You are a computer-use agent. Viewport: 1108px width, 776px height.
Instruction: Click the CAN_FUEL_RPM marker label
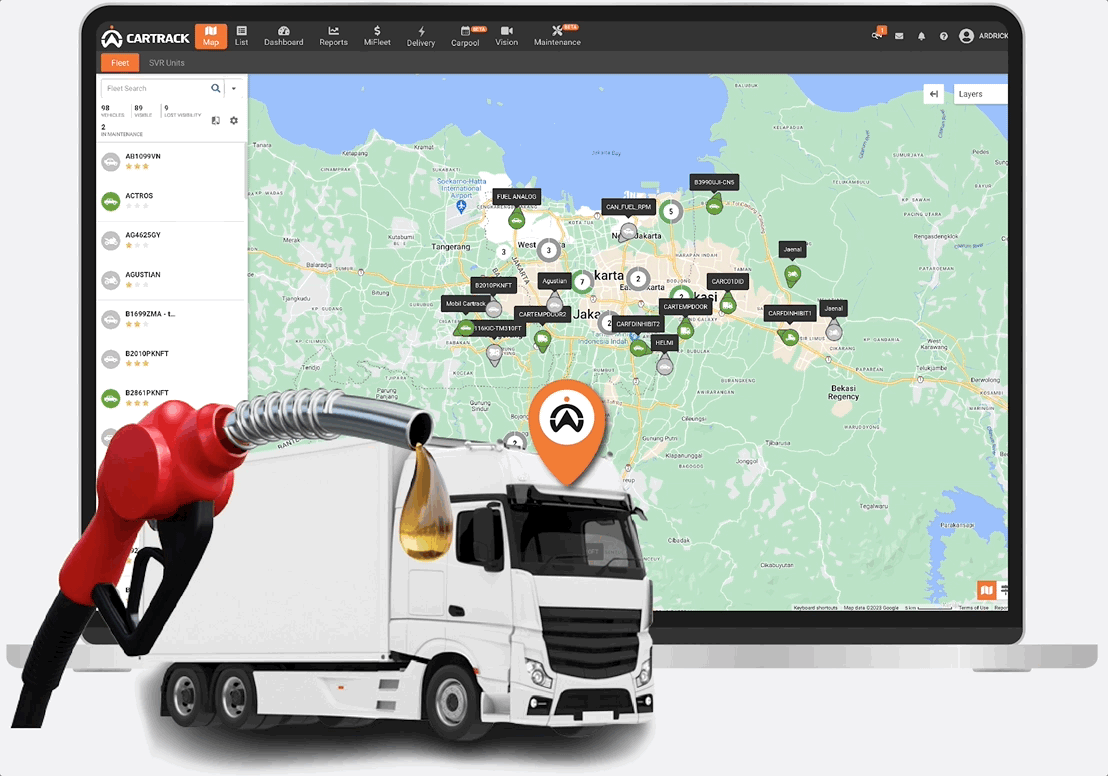628,207
